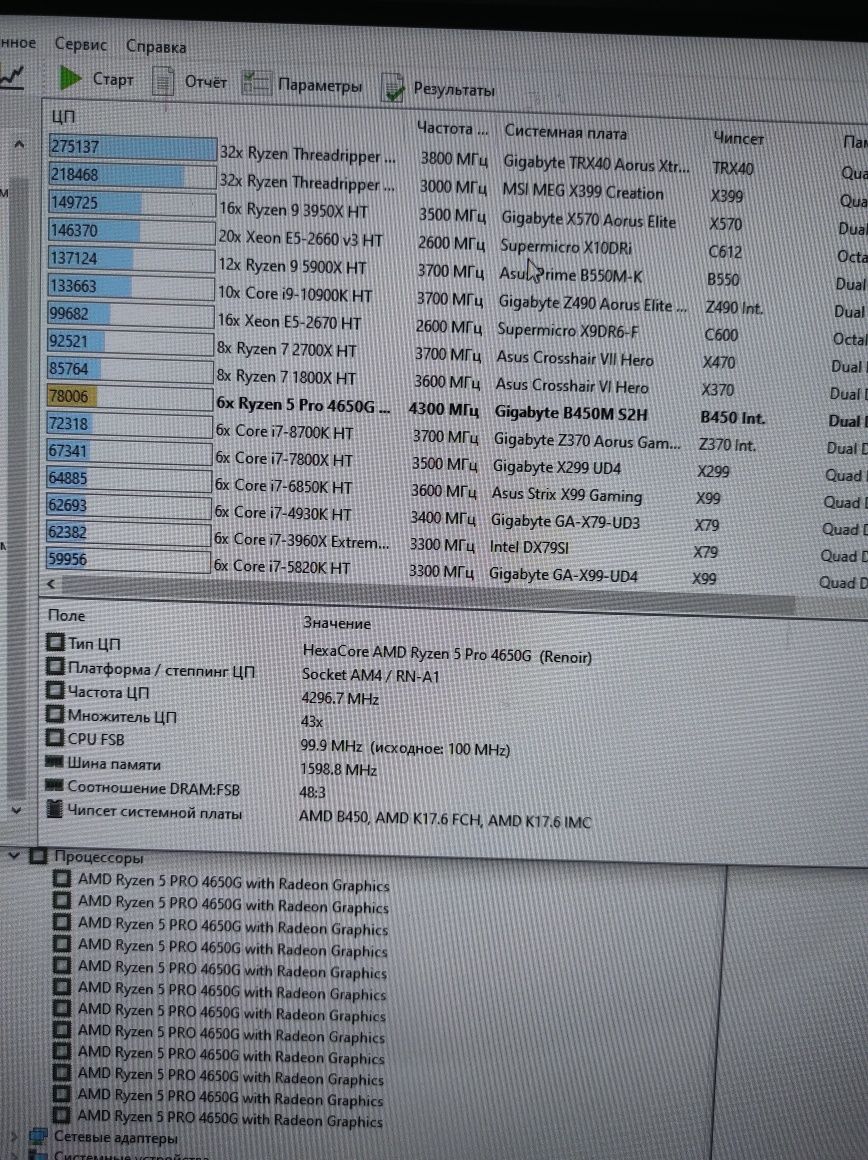This screenshot has height=1160, width=868.
Task: Click the Частота ЦП field icon
Action: pyautogui.click(x=55, y=689)
